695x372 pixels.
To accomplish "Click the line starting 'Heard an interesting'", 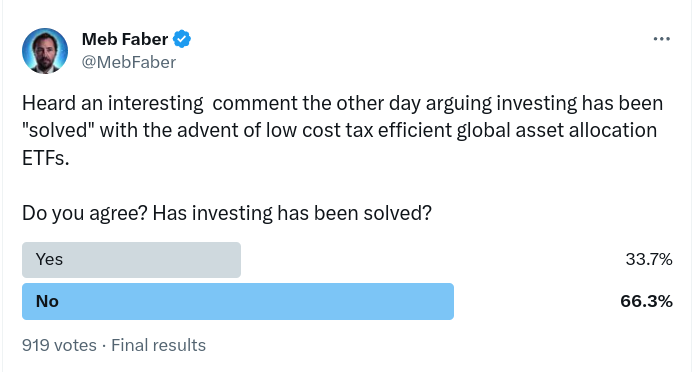I will pos(342,104).
